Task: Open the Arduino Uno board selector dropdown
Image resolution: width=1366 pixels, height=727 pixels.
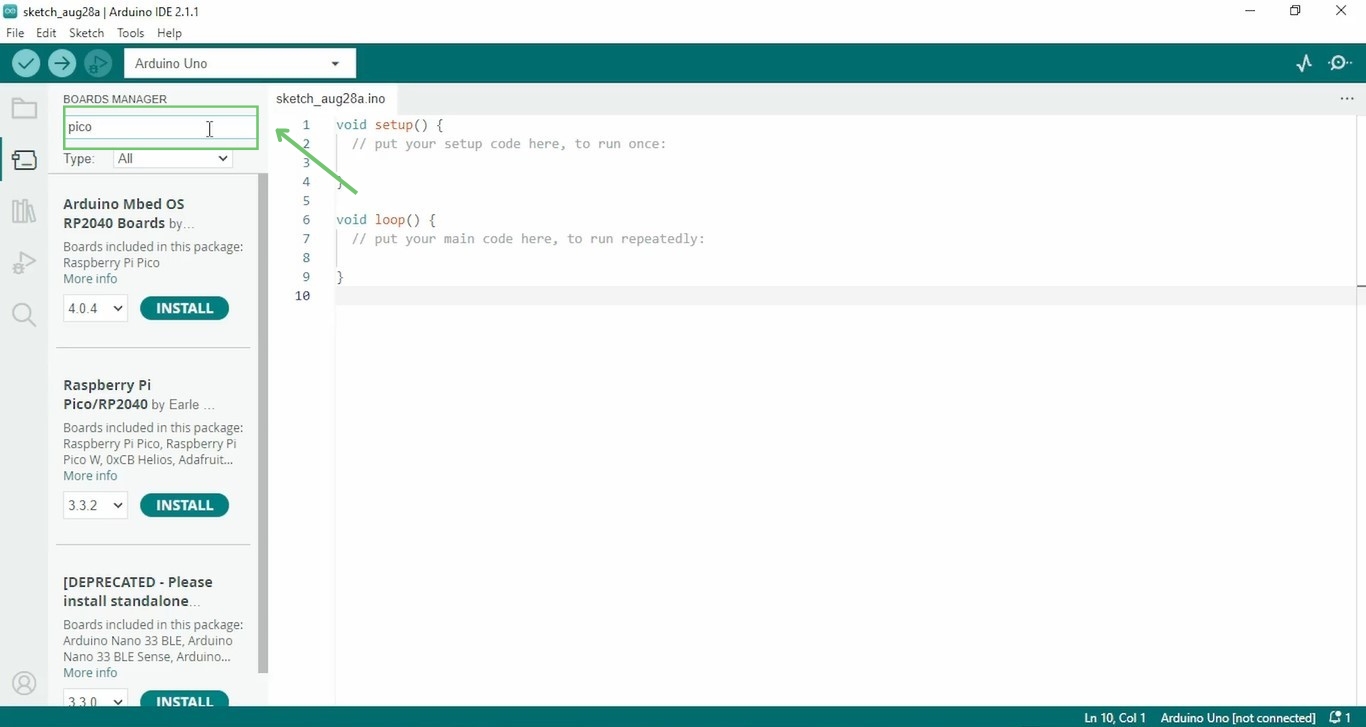Action: 239,62
